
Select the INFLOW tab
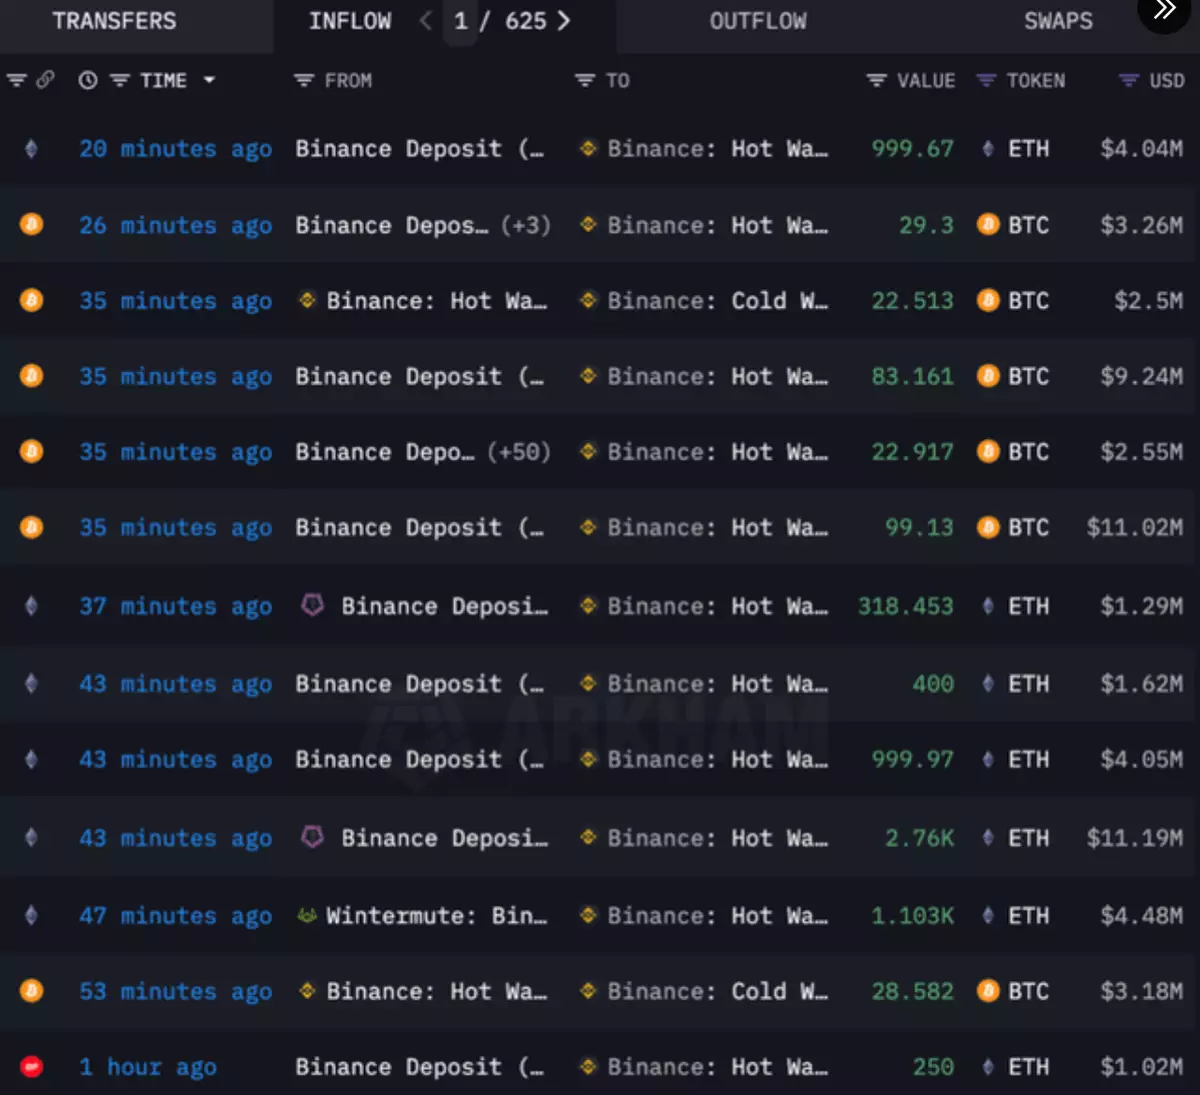(x=350, y=21)
